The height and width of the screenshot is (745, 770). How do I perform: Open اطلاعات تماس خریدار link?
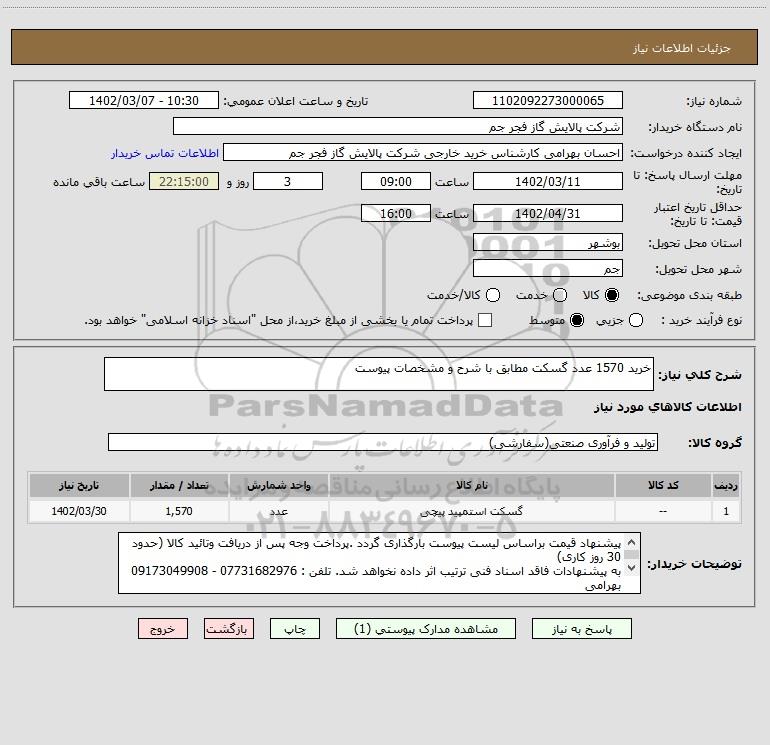165,153
